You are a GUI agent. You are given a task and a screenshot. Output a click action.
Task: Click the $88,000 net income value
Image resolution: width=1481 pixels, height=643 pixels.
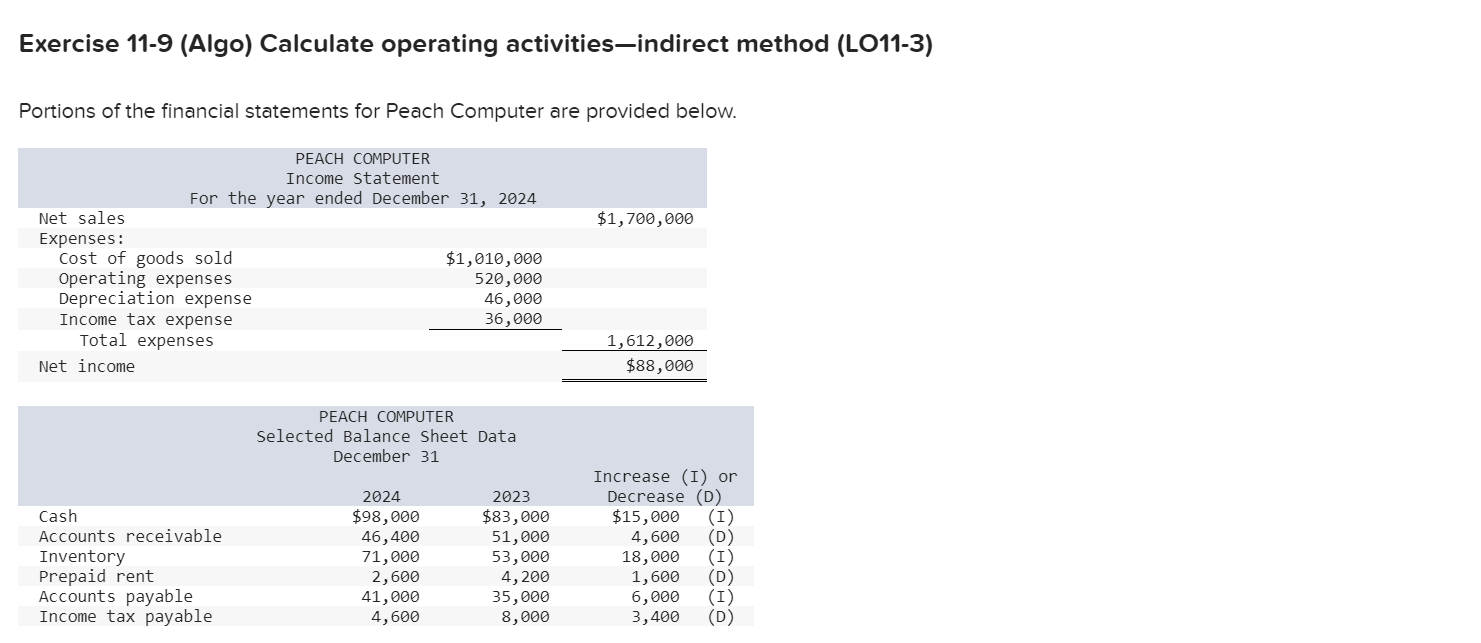660,366
